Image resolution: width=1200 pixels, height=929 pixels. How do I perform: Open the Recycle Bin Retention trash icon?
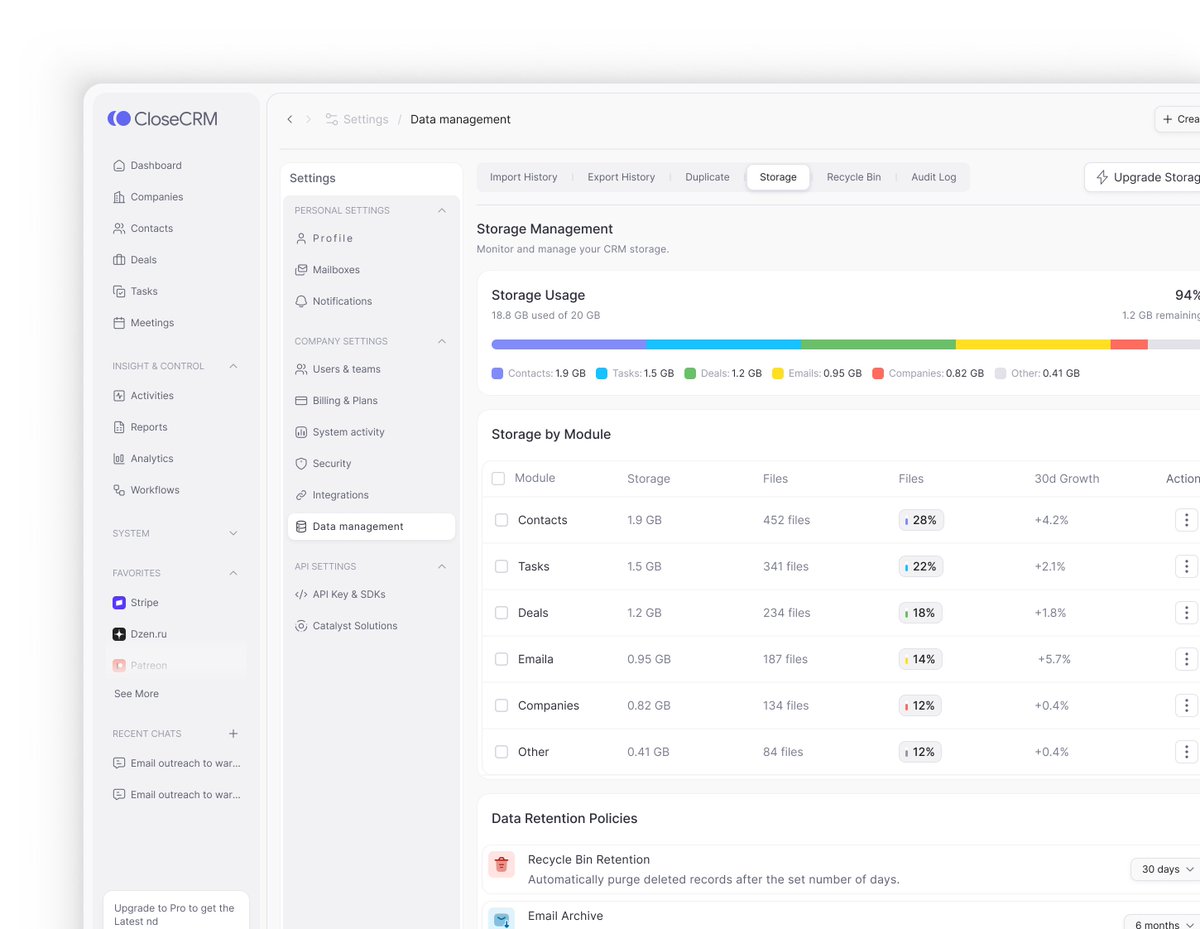pyautogui.click(x=501, y=864)
